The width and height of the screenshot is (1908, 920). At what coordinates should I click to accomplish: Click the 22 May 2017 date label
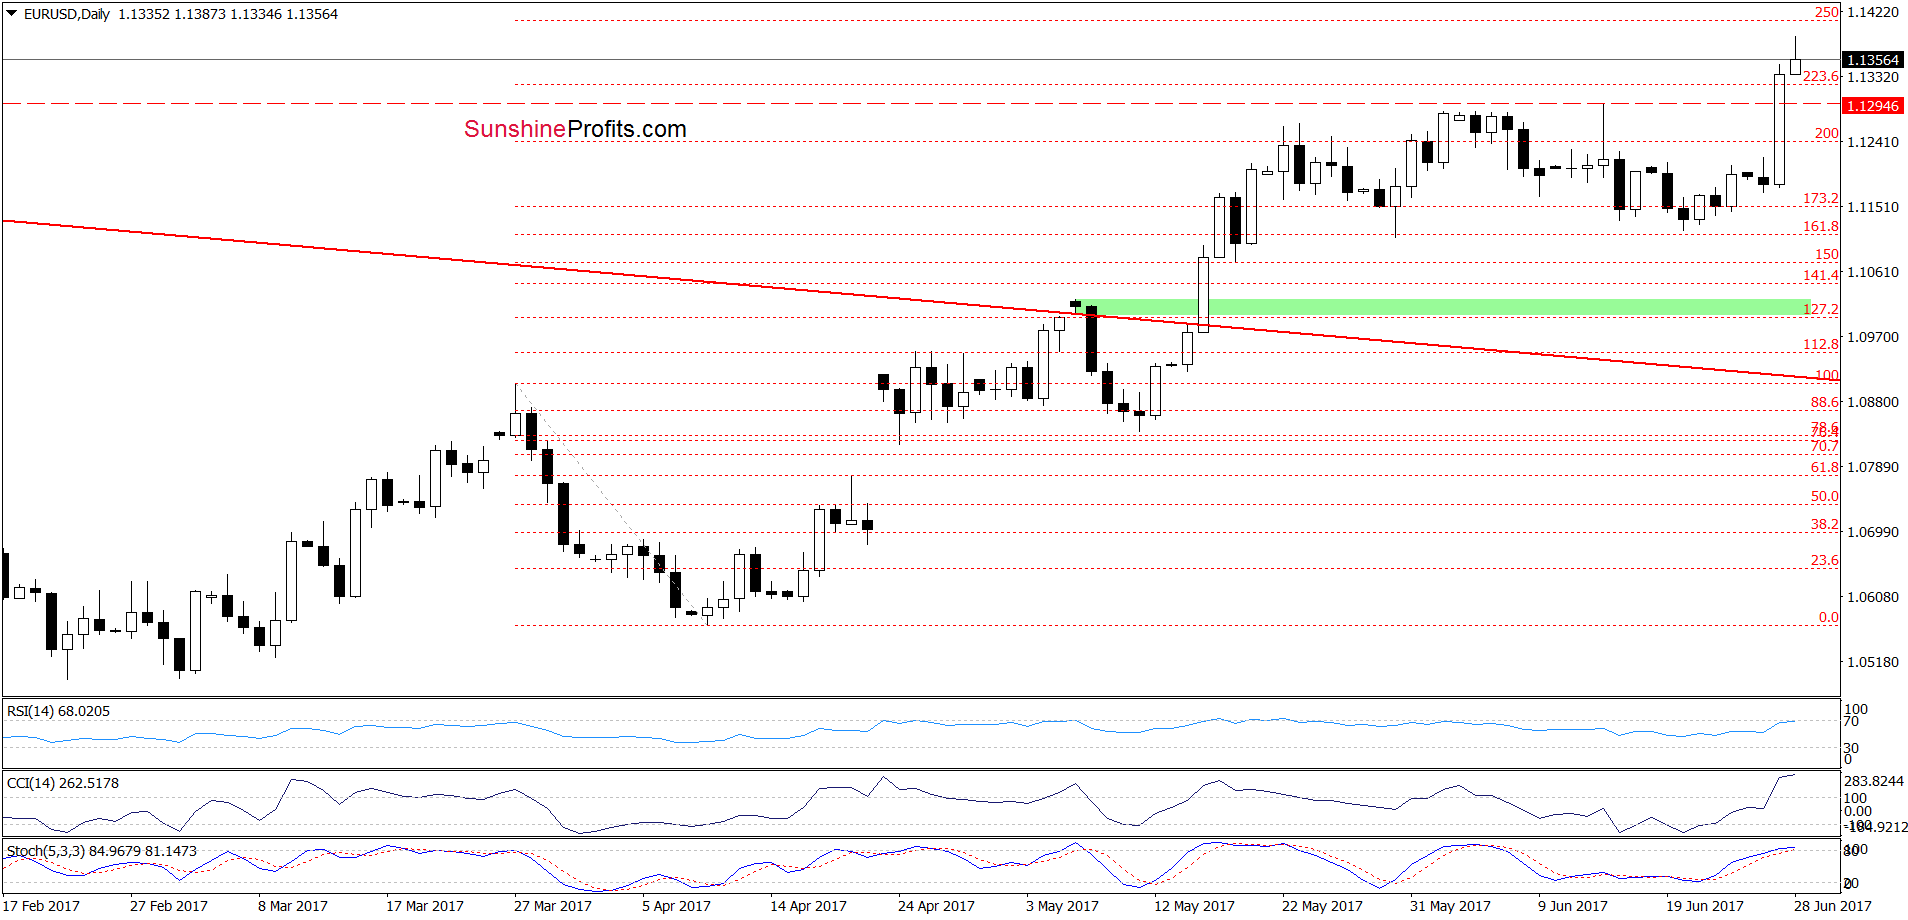(x=1322, y=906)
